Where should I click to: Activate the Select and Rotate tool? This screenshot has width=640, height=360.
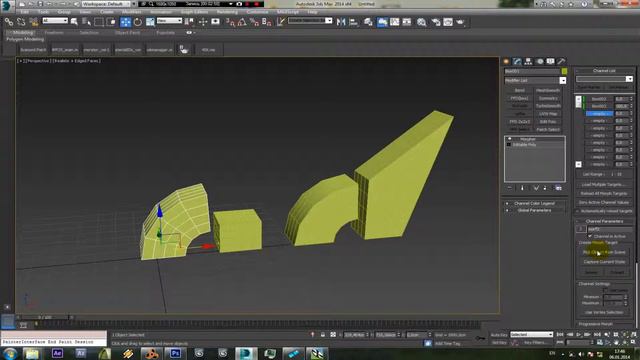138,22
